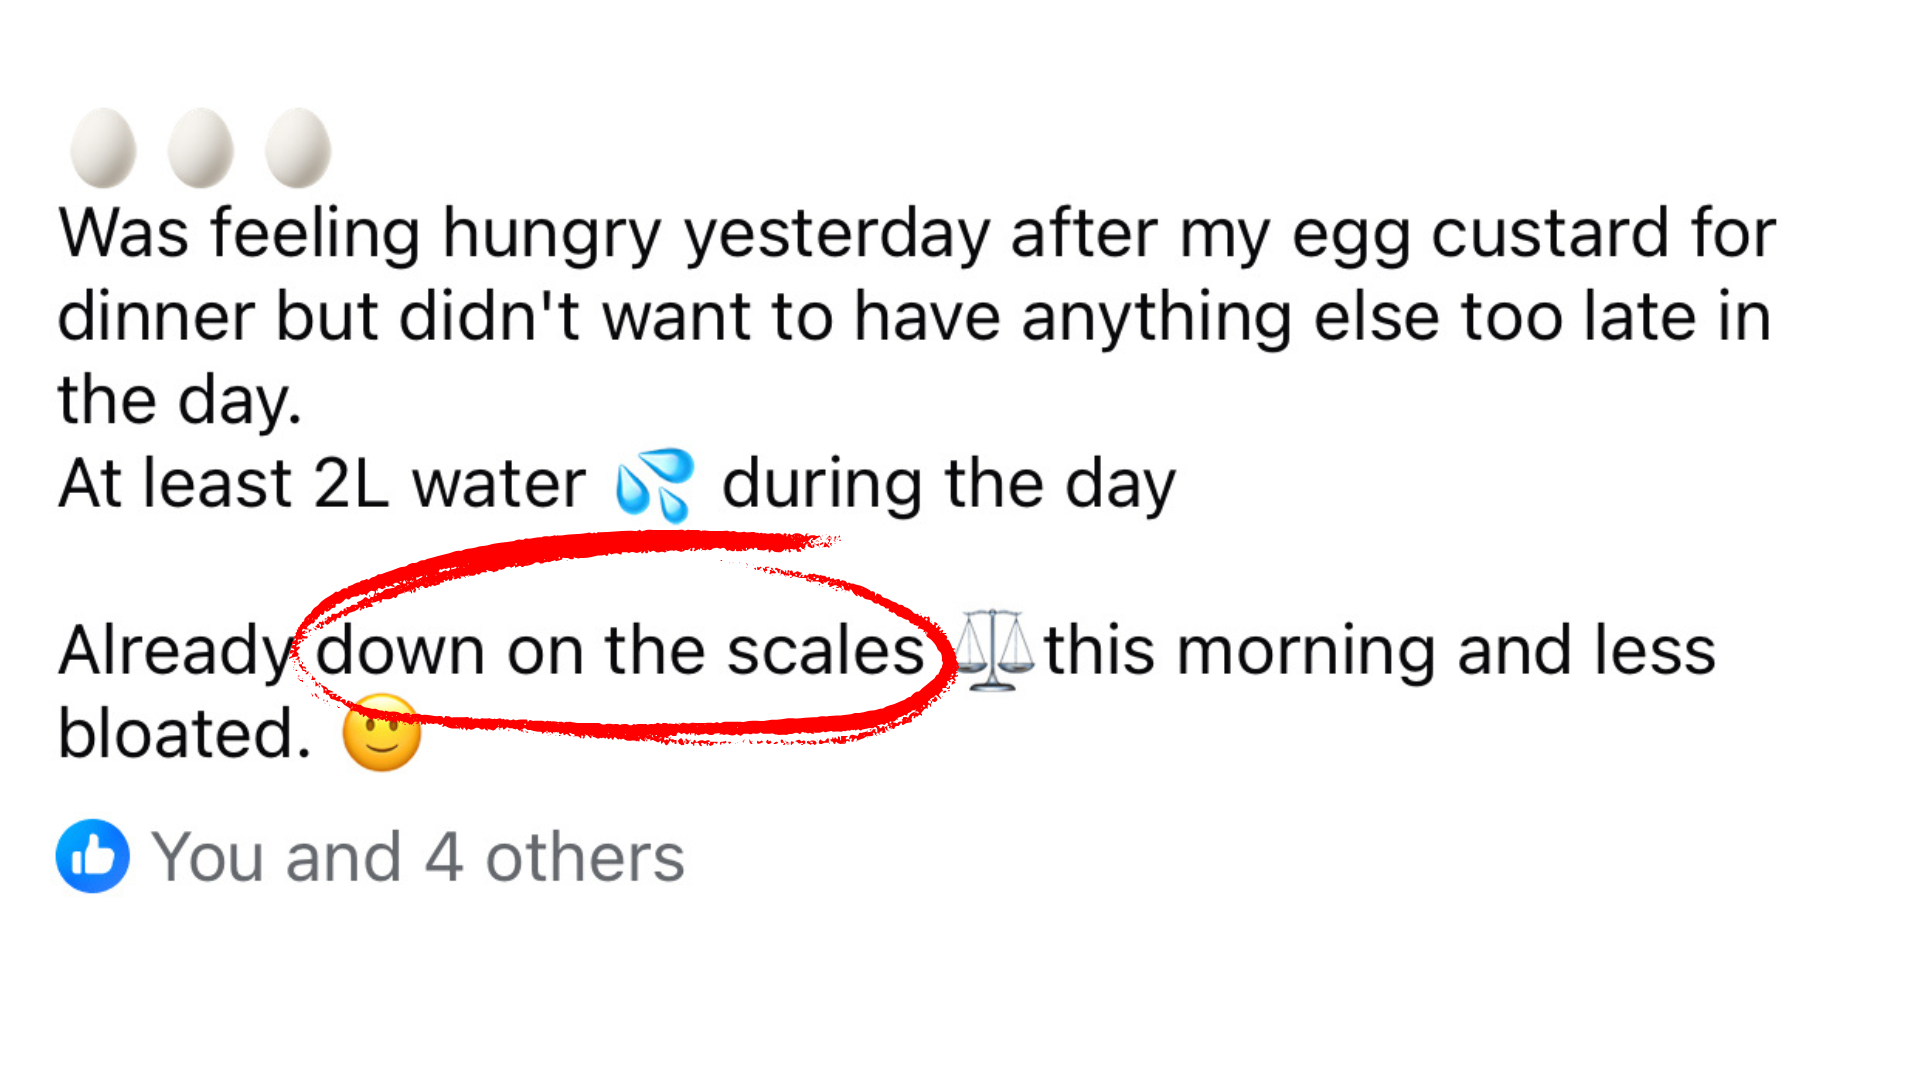The width and height of the screenshot is (1920, 1080).
Task: Click the word 'hungry' in first line
Action: click(x=551, y=234)
